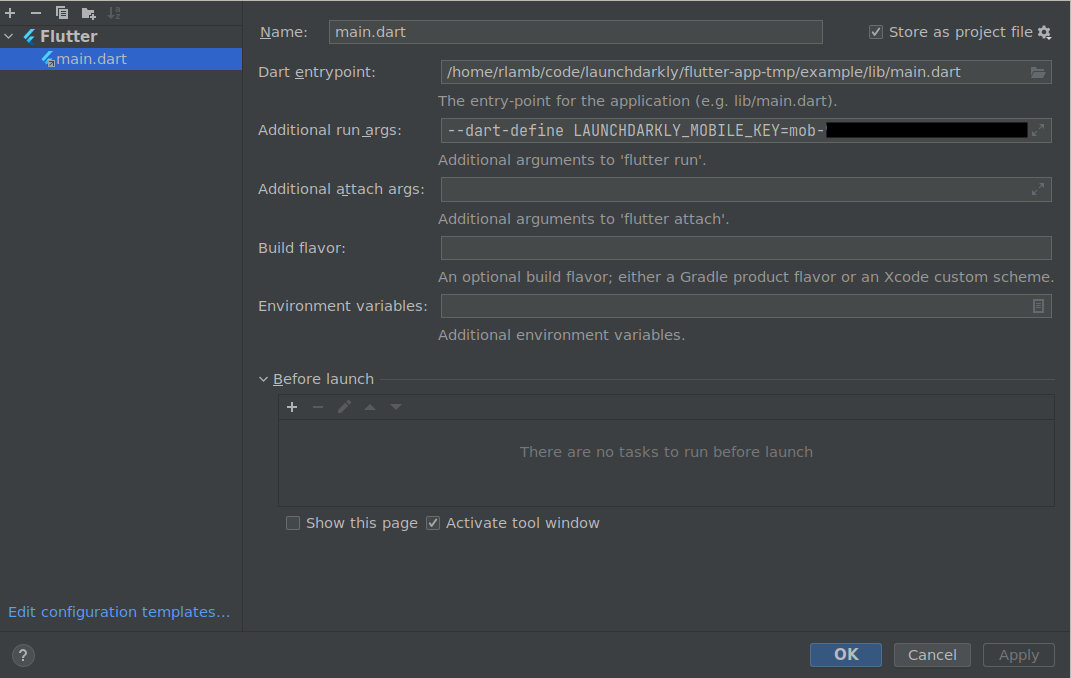Screen dimensions: 1071x678
Task: Expand the Additional run args editor
Action: pos(1038,129)
